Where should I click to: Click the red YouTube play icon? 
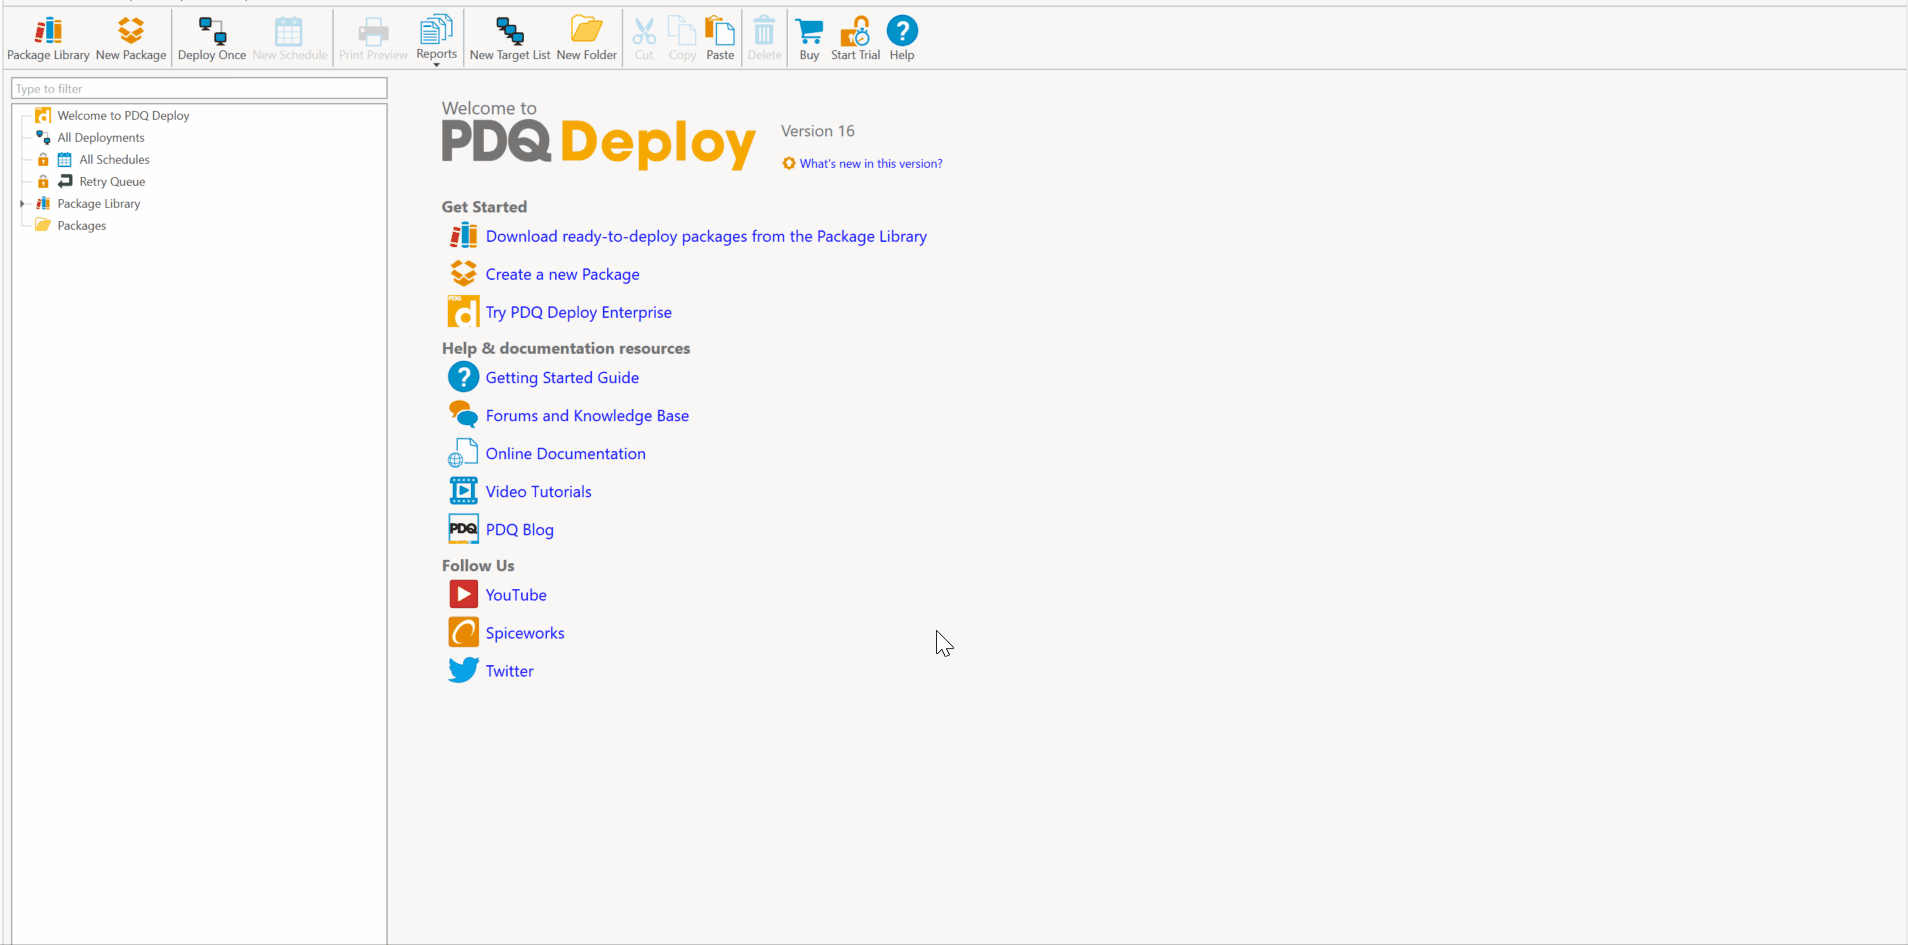tap(463, 594)
